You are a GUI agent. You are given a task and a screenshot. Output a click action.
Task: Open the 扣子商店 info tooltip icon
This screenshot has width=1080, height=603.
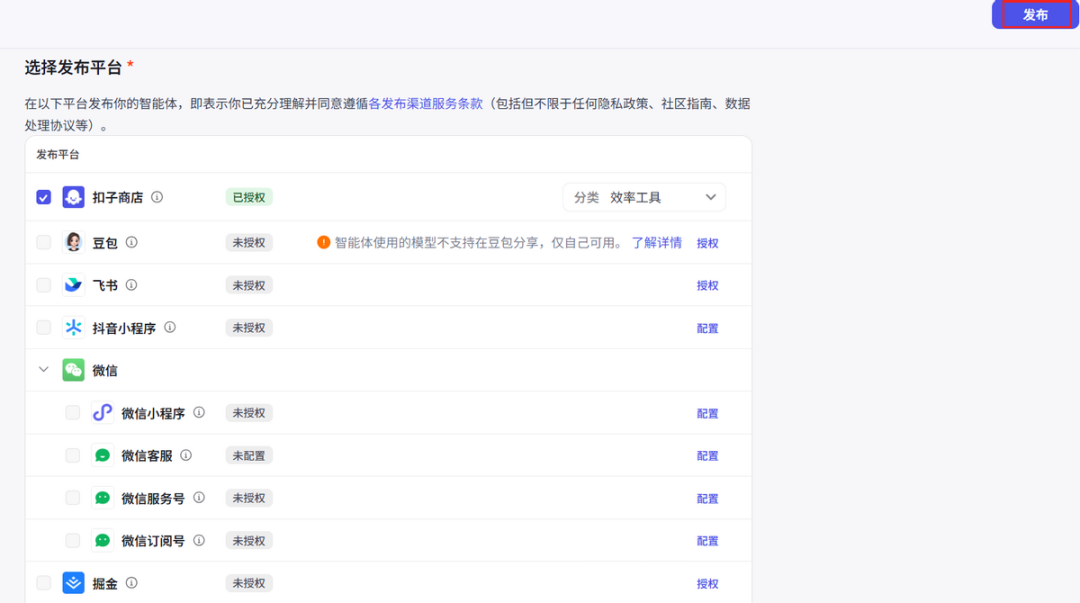click(157, 197)
